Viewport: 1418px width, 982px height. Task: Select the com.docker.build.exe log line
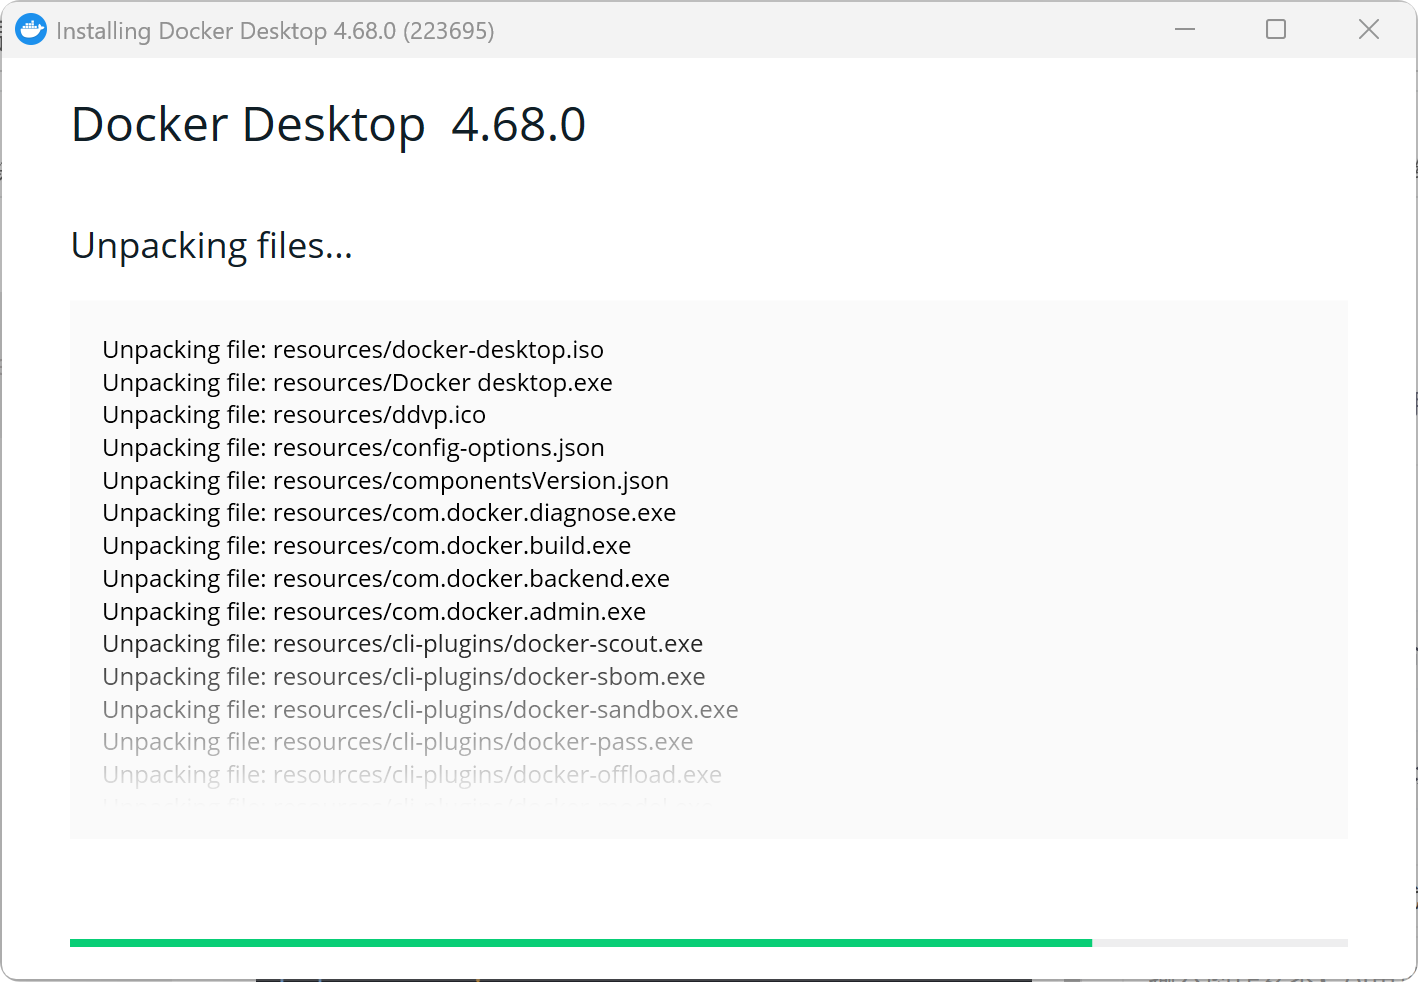point(367,546)
